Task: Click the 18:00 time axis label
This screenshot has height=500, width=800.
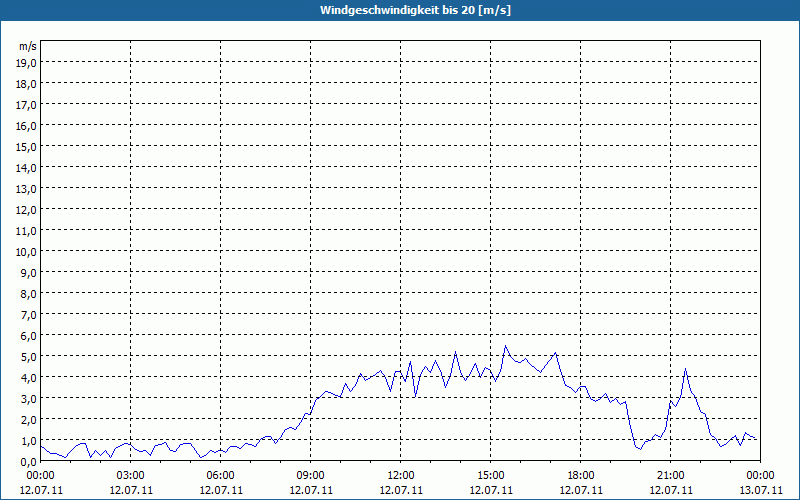Action: click(x=580, y=476)
